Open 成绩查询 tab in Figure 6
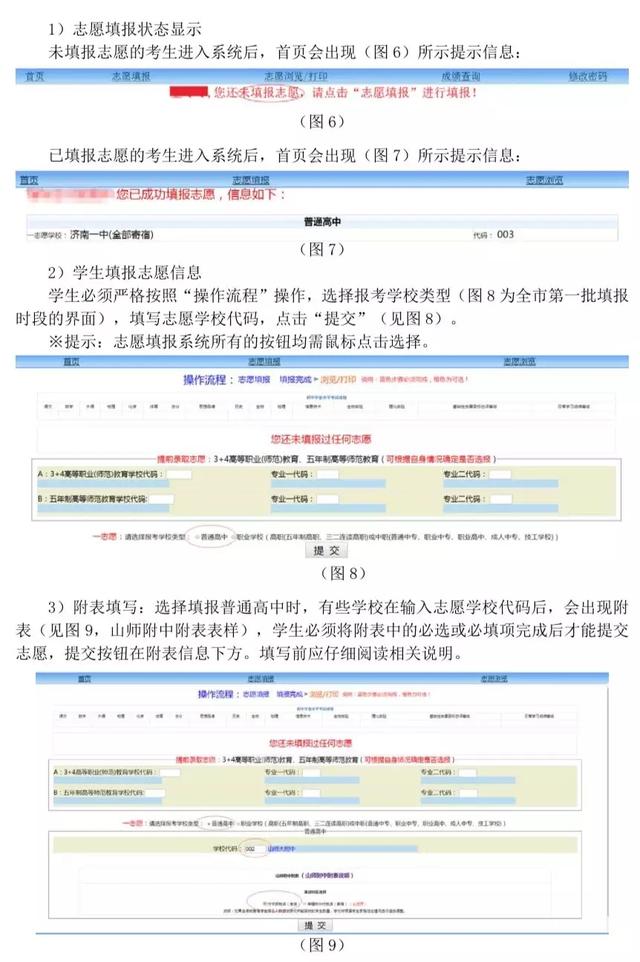This screenshot has width=640, height=962. point(461,77)
